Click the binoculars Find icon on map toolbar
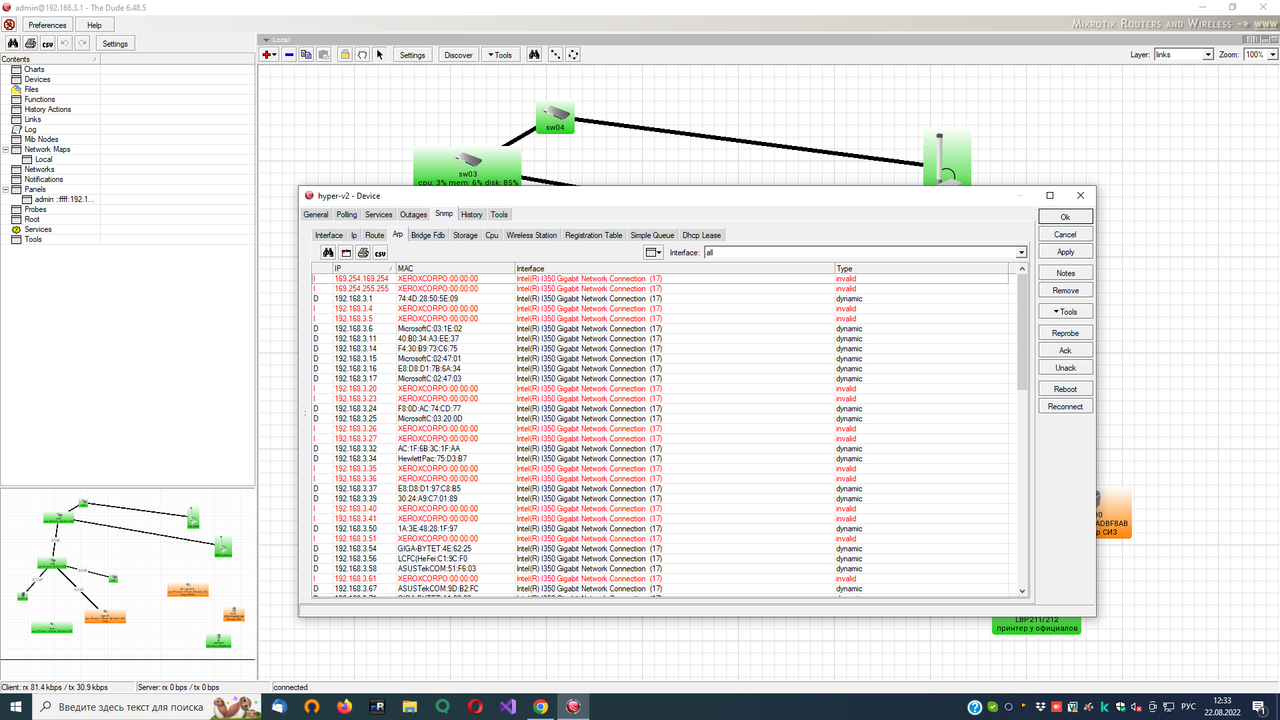Image resolution: width=1280 pixels, height=720 pixels. 535,55
